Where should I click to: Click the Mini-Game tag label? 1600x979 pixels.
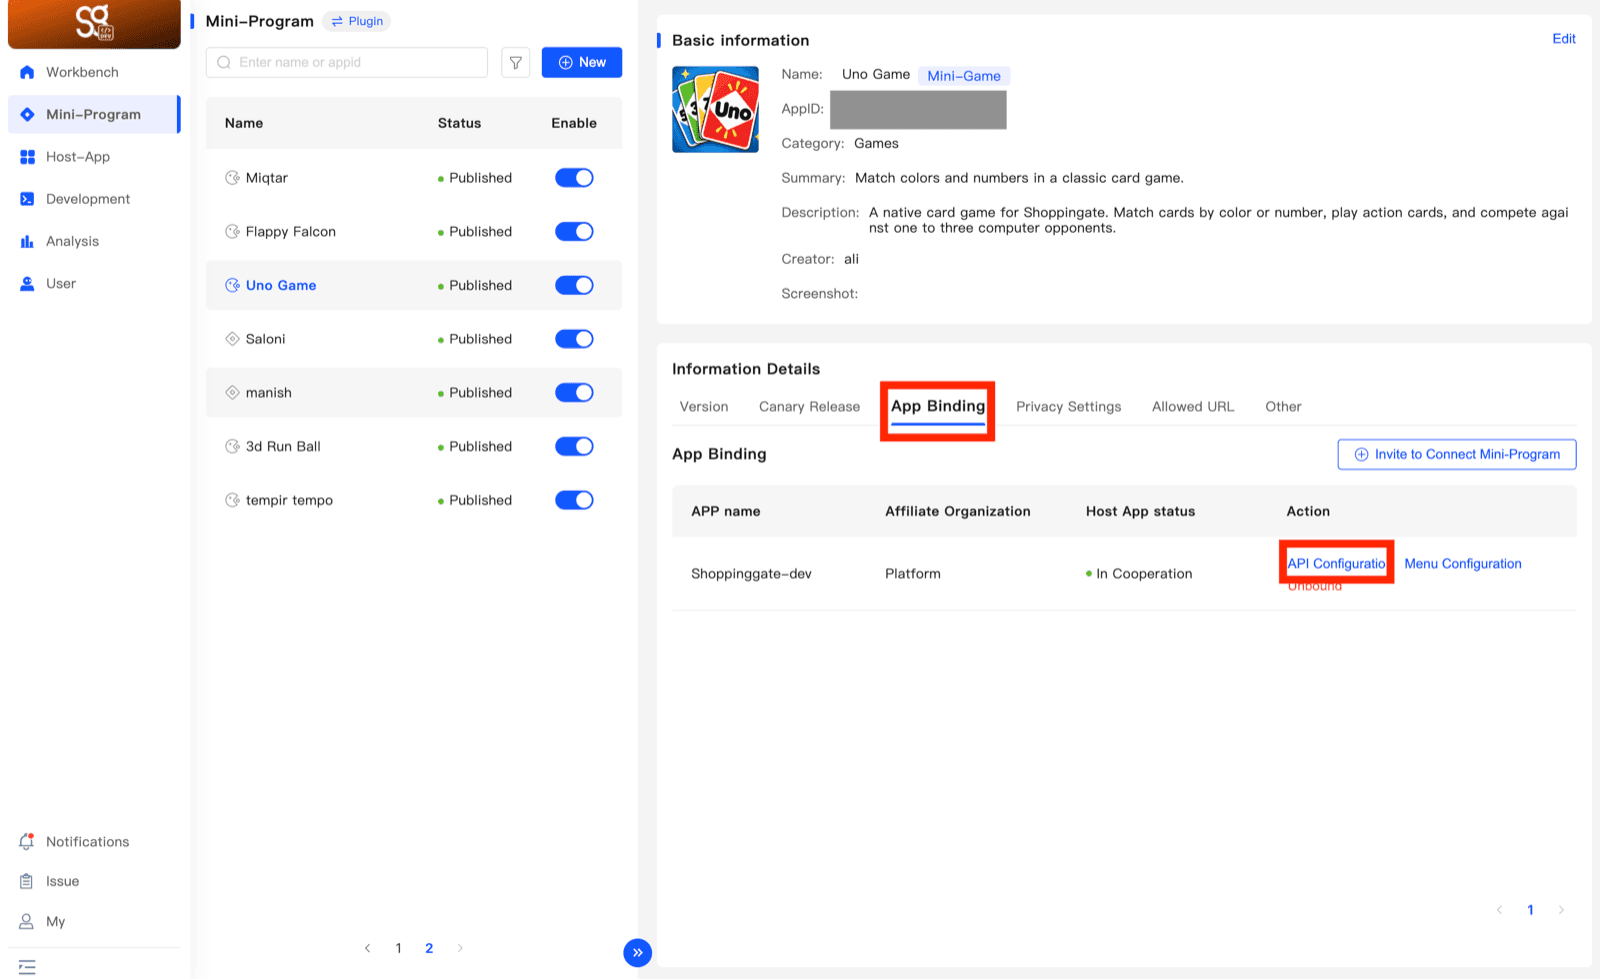964,76
